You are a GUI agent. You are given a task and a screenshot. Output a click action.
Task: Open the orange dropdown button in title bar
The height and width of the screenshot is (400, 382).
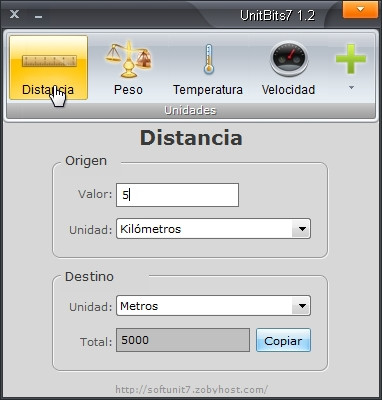360,10
